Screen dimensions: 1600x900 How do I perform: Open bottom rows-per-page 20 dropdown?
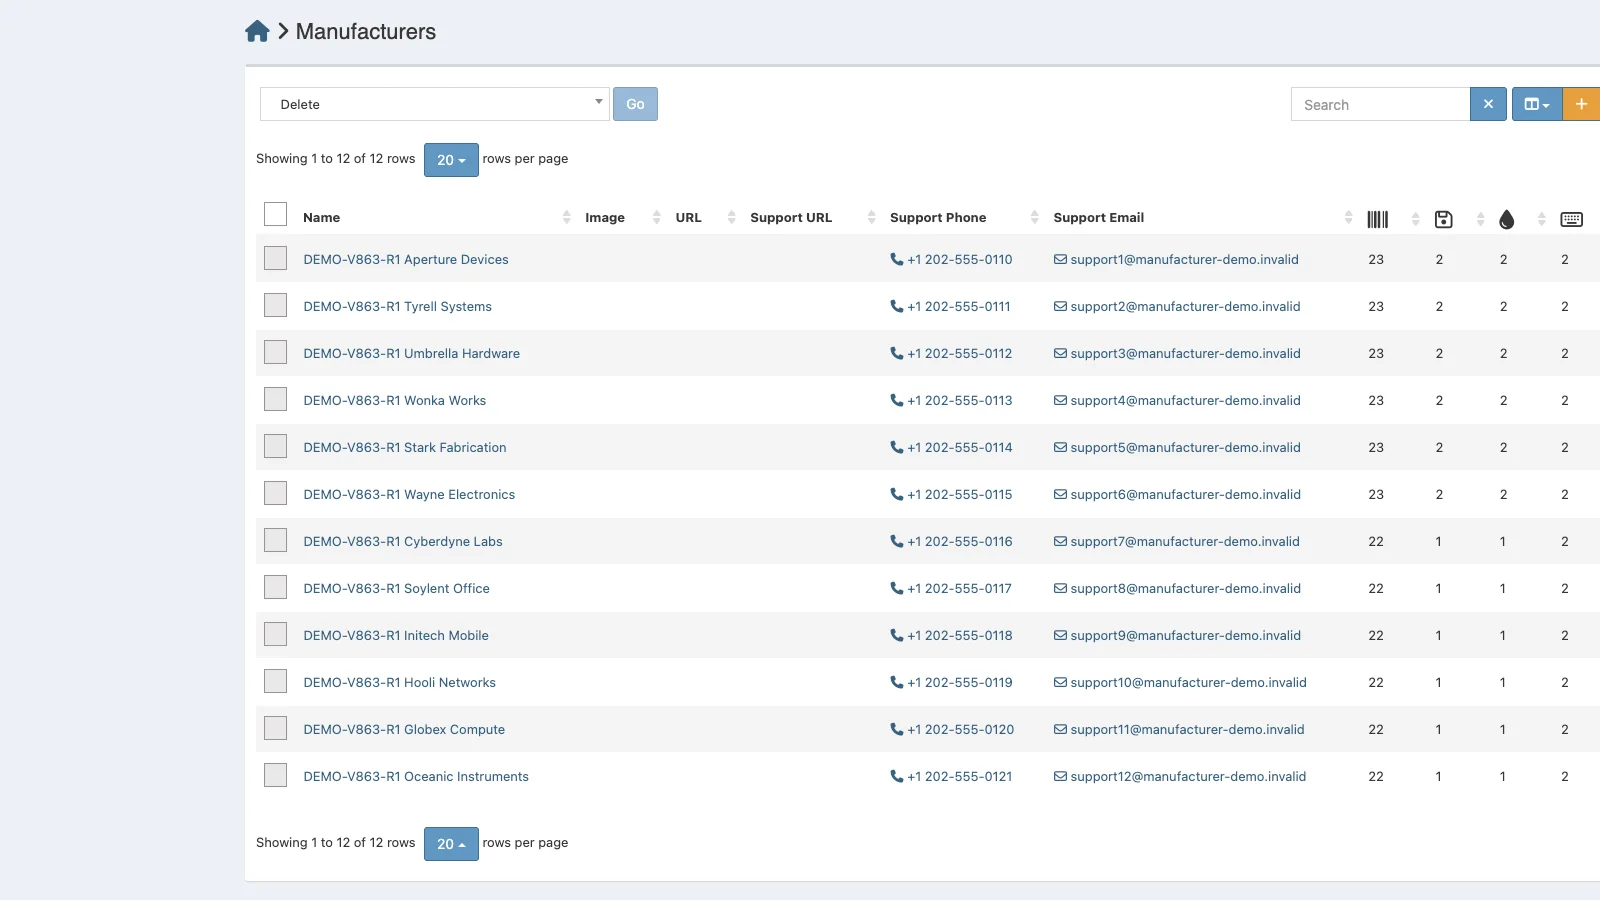point(451,844)
